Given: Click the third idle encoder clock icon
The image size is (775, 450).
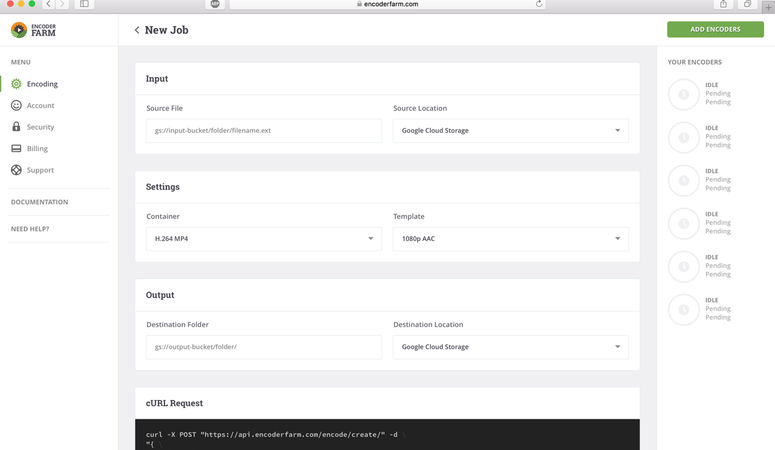Looking at the screenshot, I should [684, 180].
